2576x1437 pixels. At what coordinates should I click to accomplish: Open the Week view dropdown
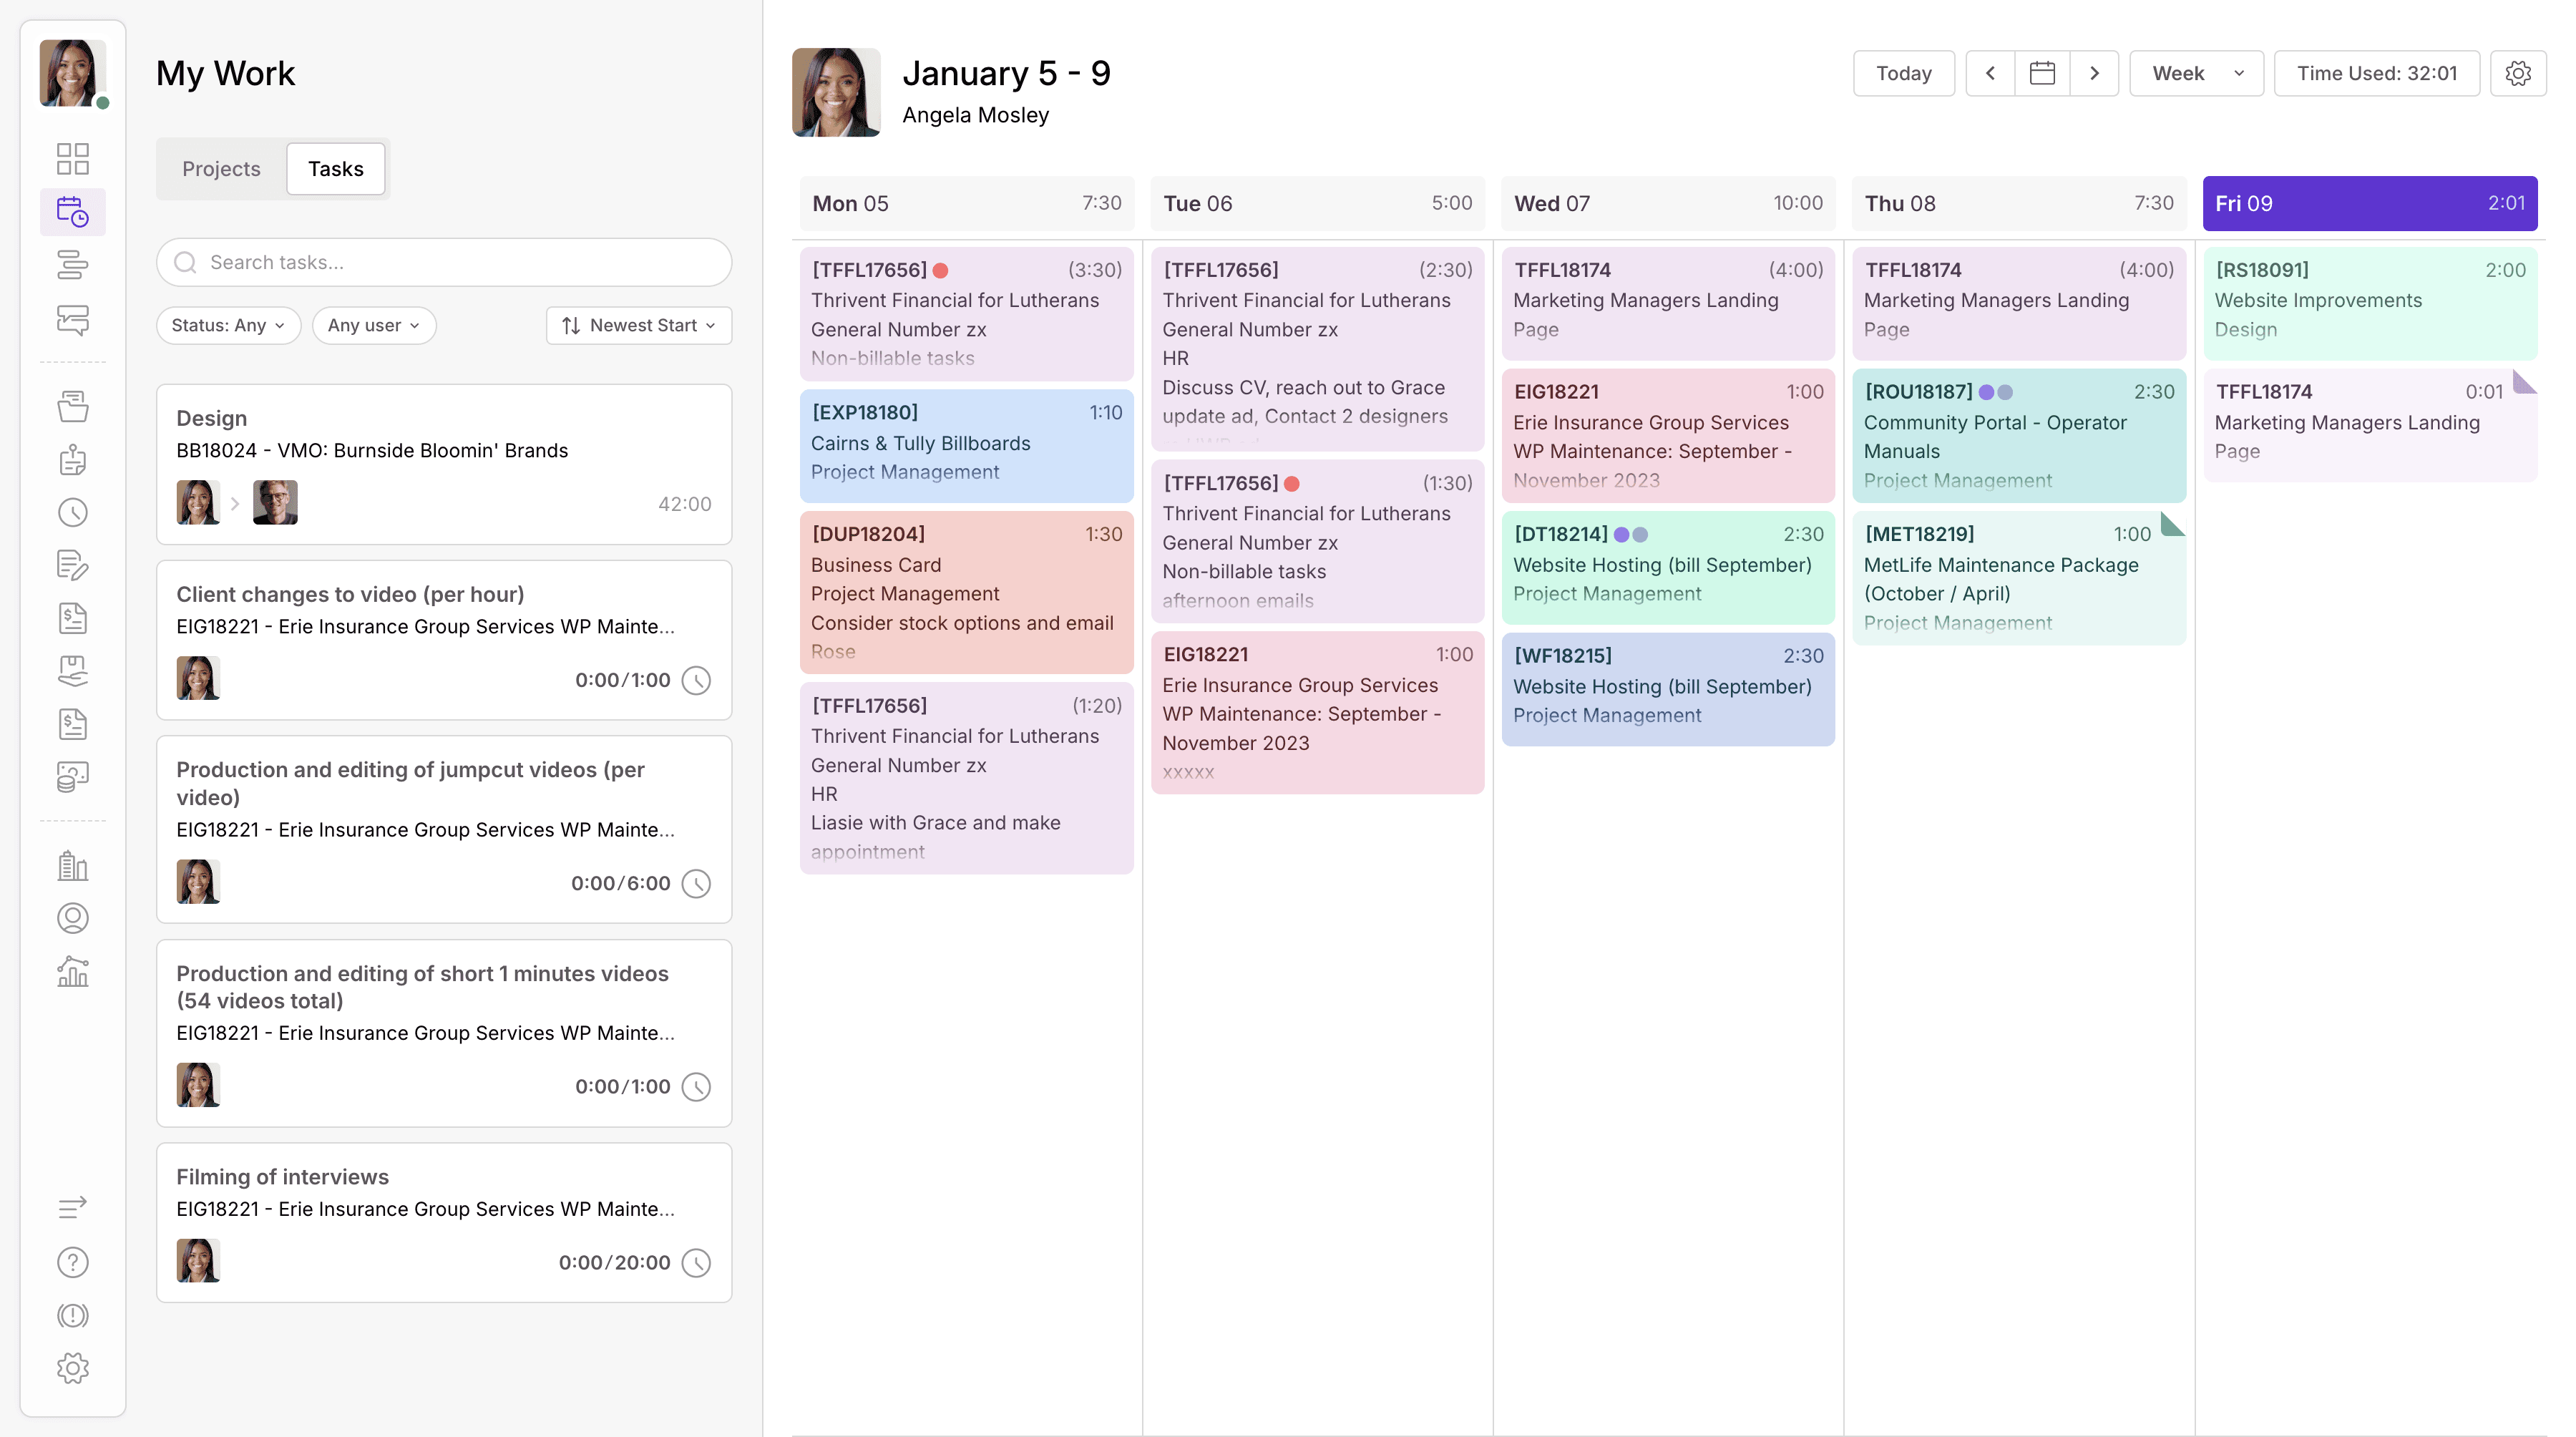pos(2196,73)
